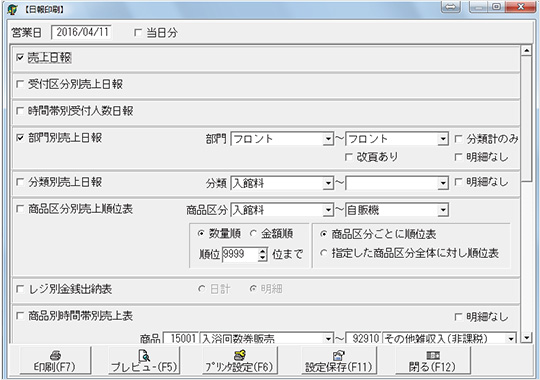
Task: Click 閉る(F12) to close the dialog
Action: pos(433,360)
